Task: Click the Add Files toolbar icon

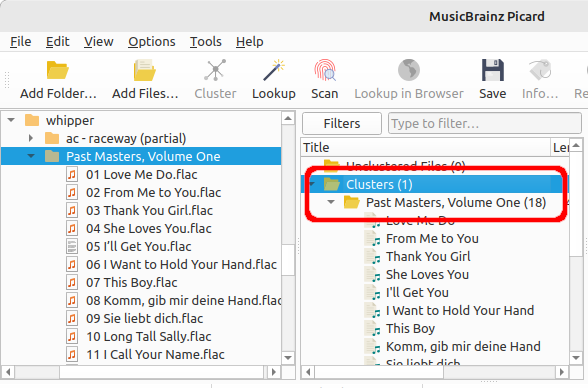Action: (145, 70)
